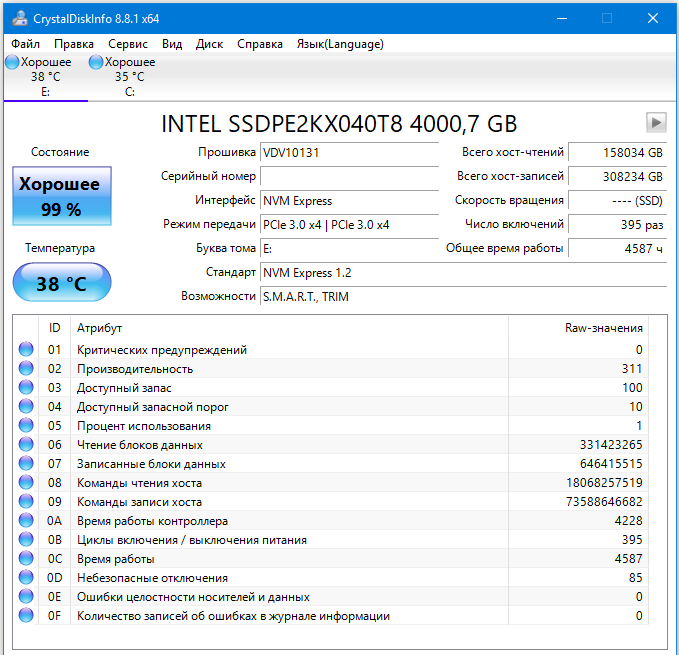Click raw value 85 of unsafe shutdowns
Image resolution: width=679 pixels, height=655 pixels.
[636, 578]
